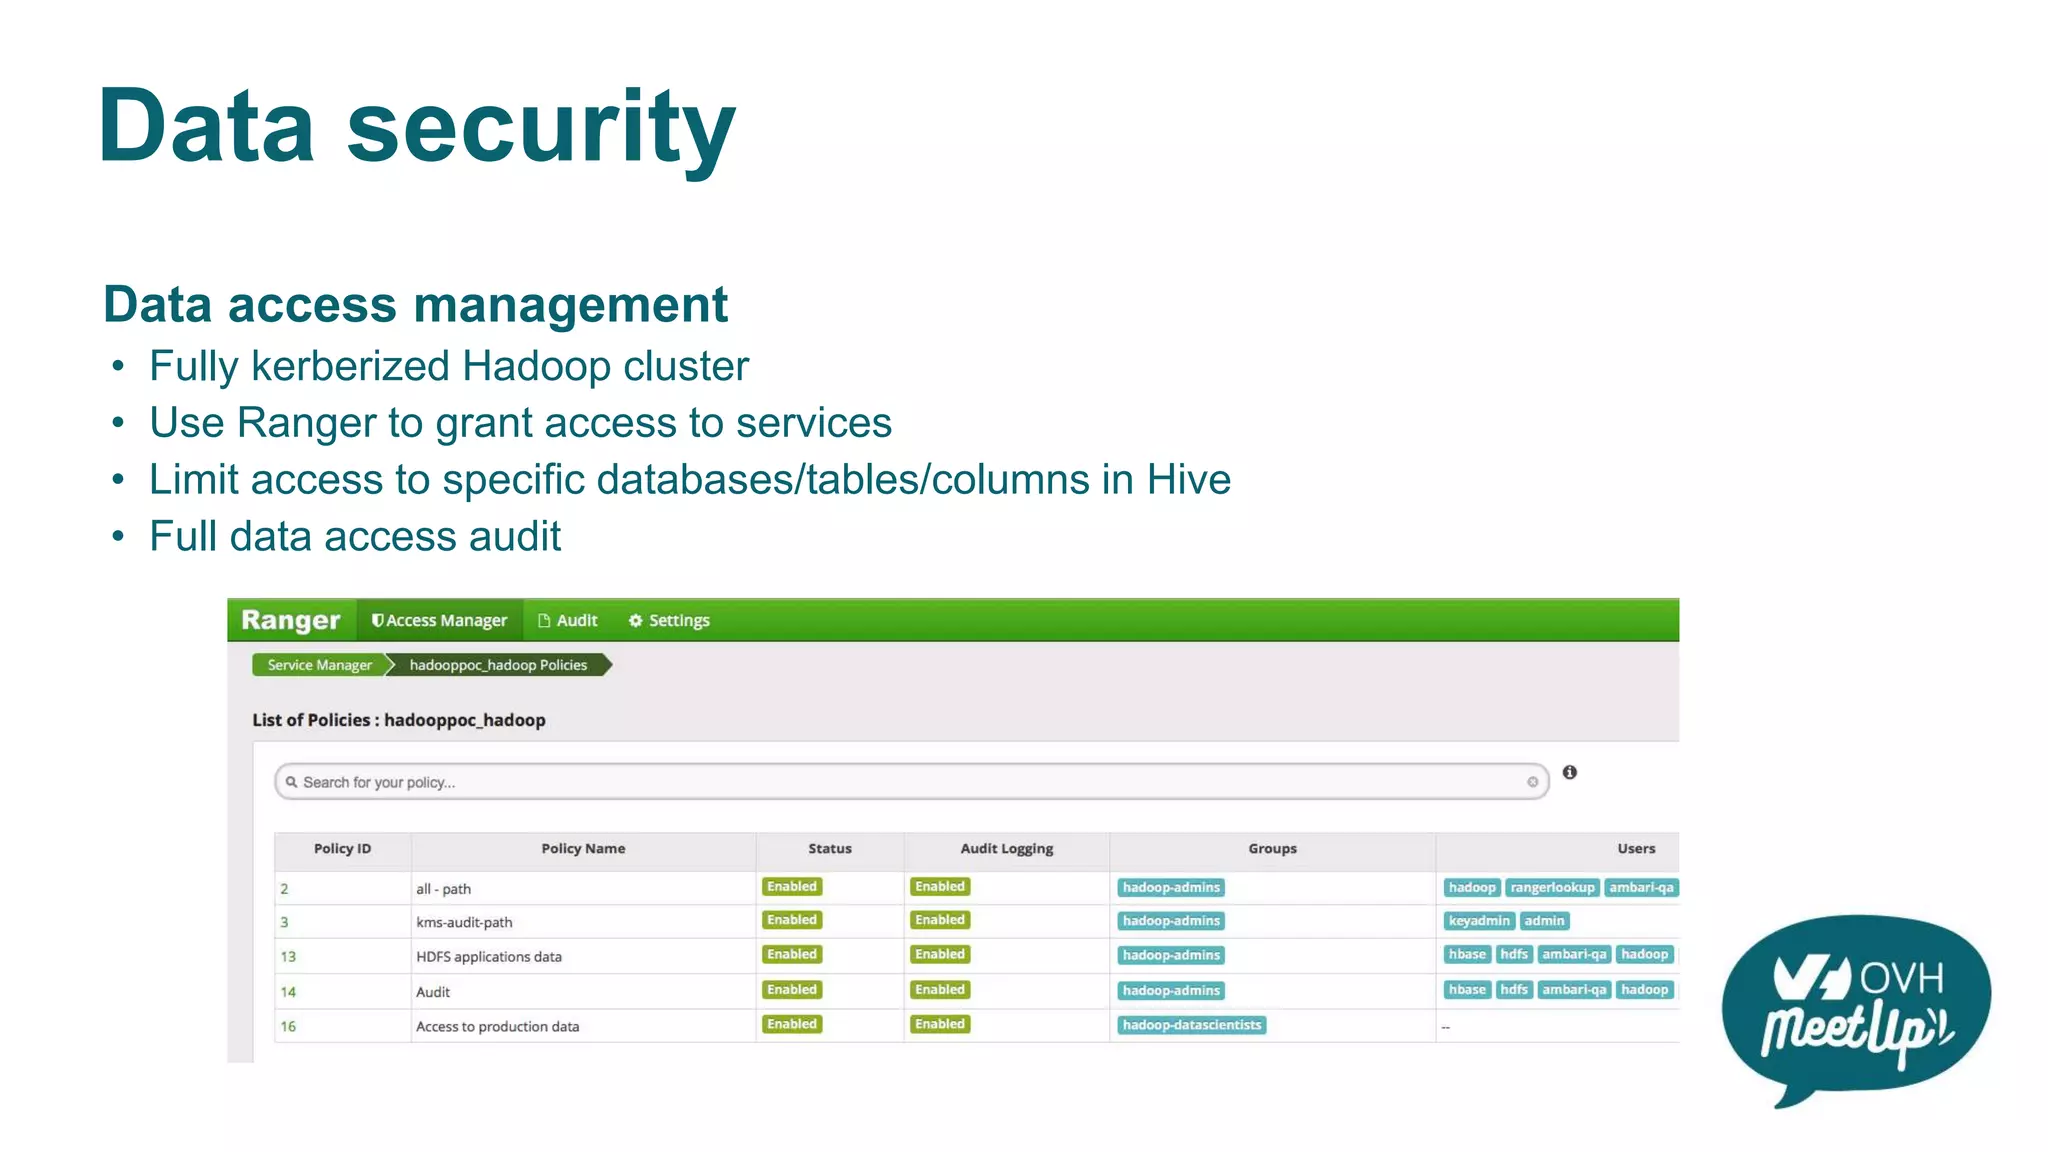Viewport: 2048px width, 1152px height.
Task: Click the OVH MeetUp logo
Action: 1856,1010
